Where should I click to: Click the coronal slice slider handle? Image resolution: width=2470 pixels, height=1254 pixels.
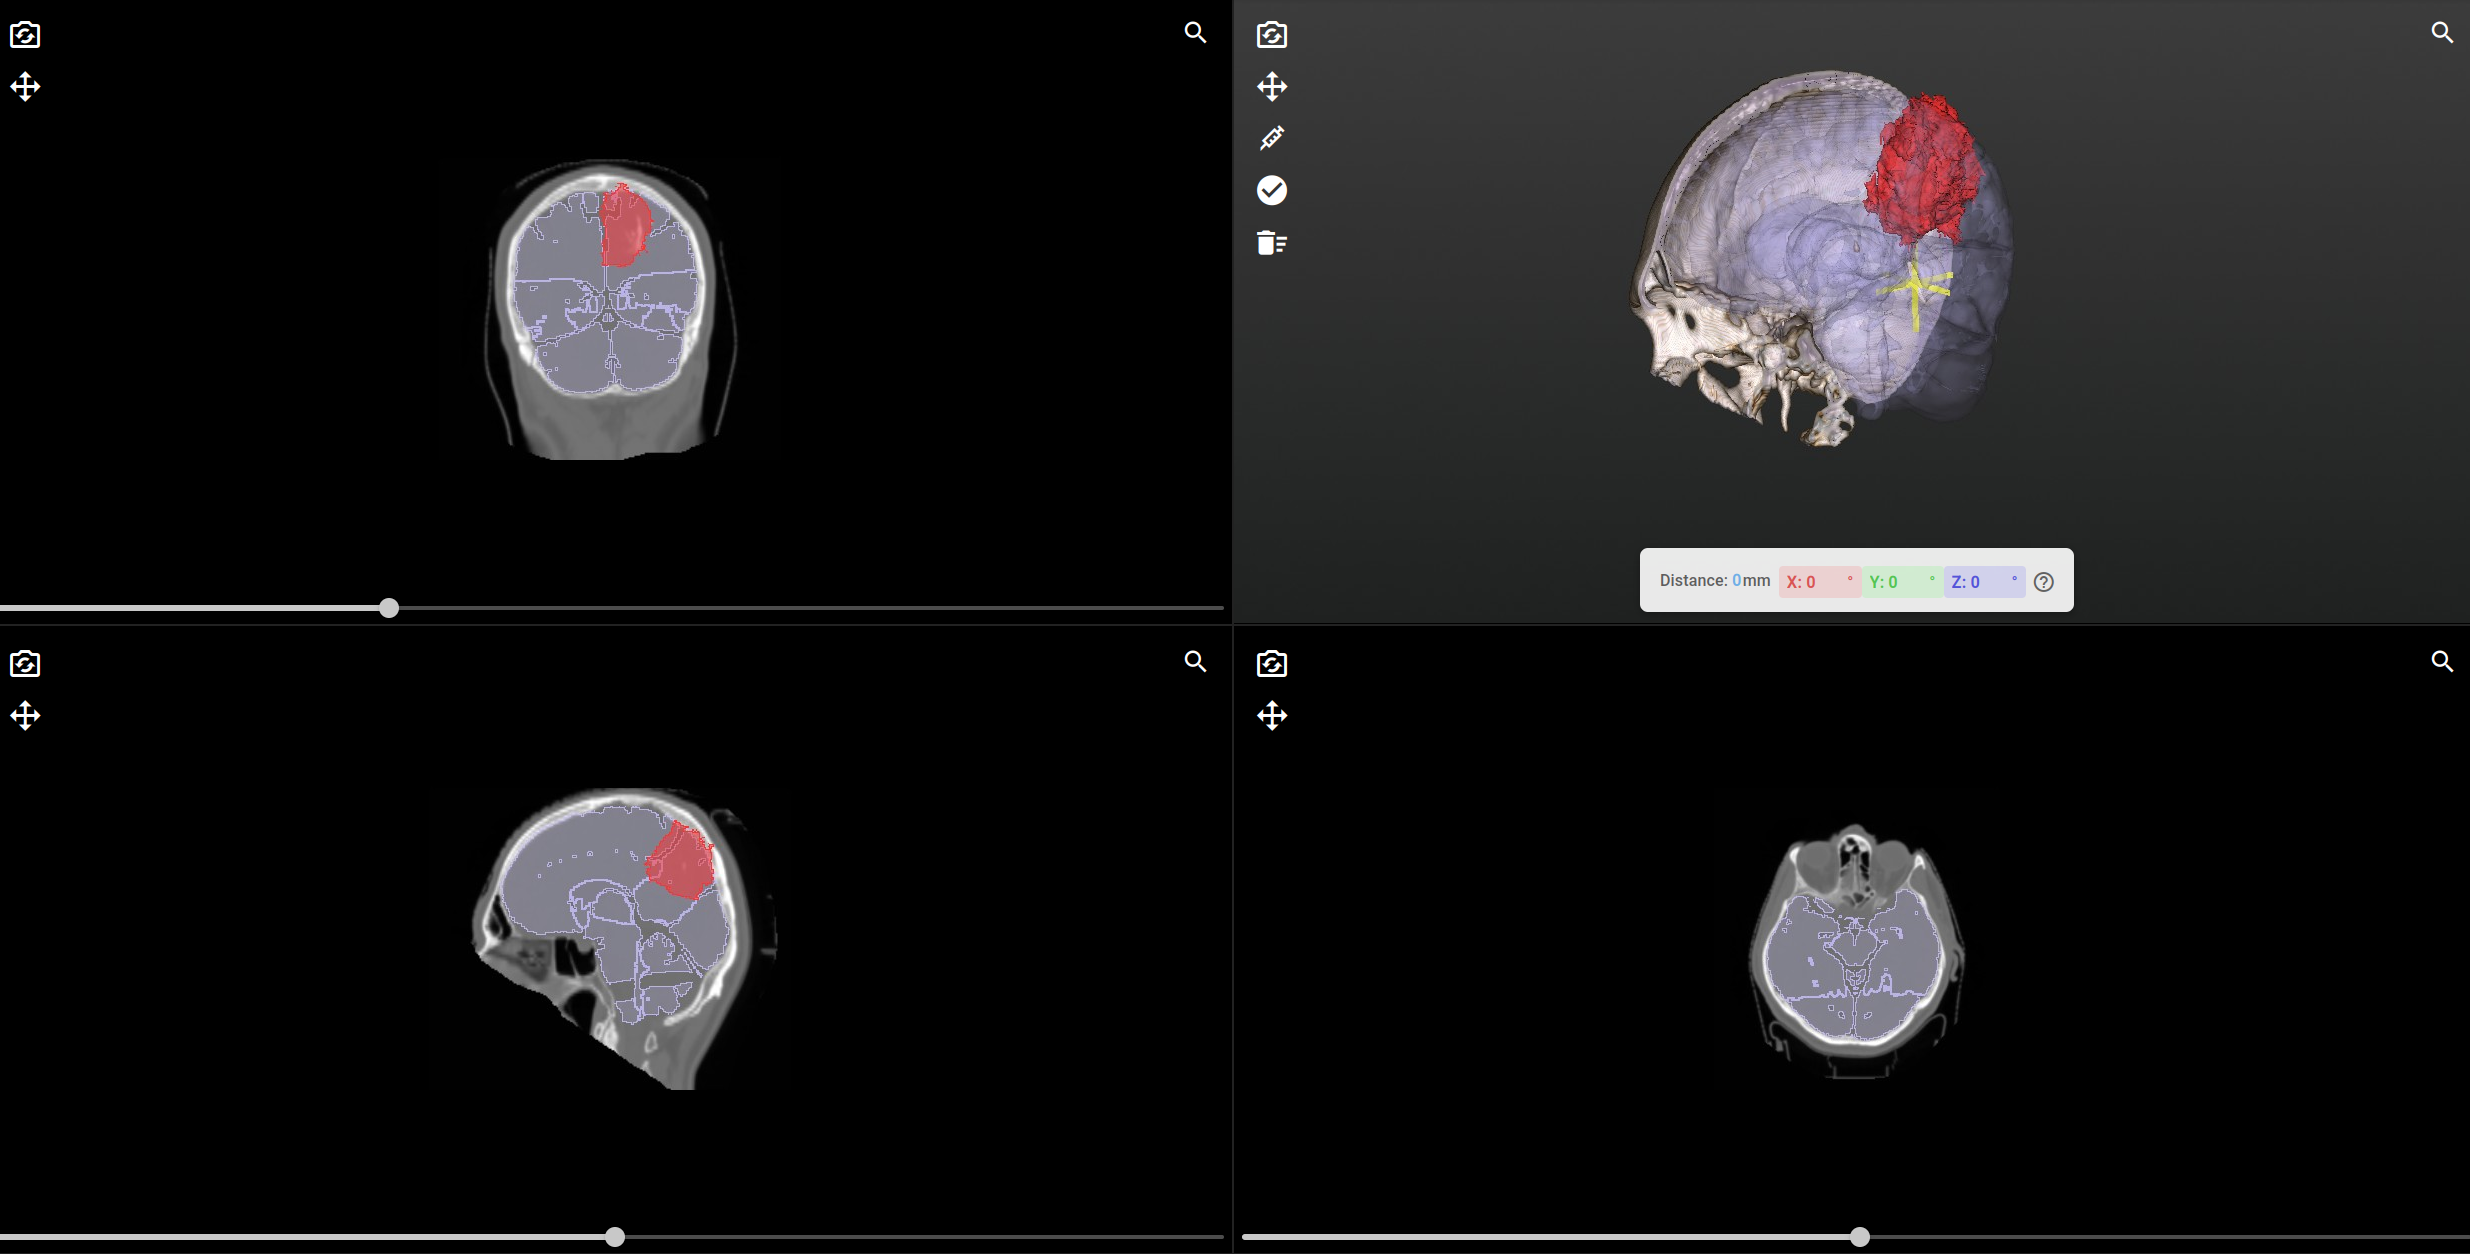click(388, 608)
